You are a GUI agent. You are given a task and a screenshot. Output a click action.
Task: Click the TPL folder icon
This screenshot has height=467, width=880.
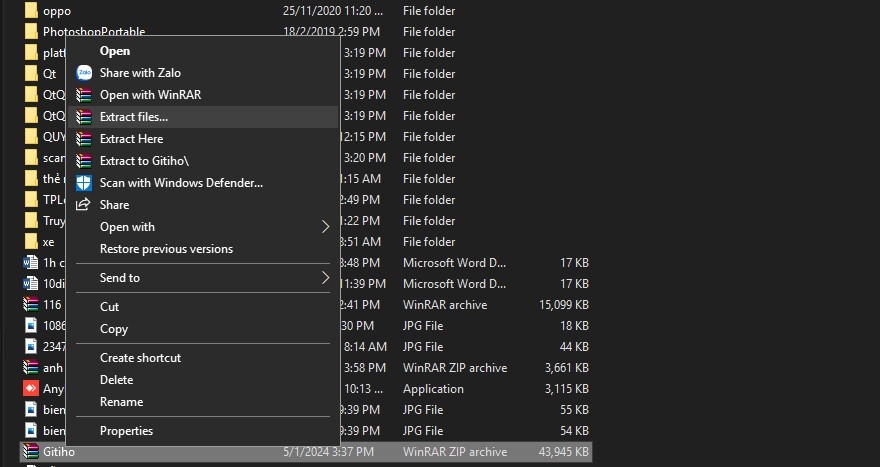pyautogui.click(x=31, y=199)
